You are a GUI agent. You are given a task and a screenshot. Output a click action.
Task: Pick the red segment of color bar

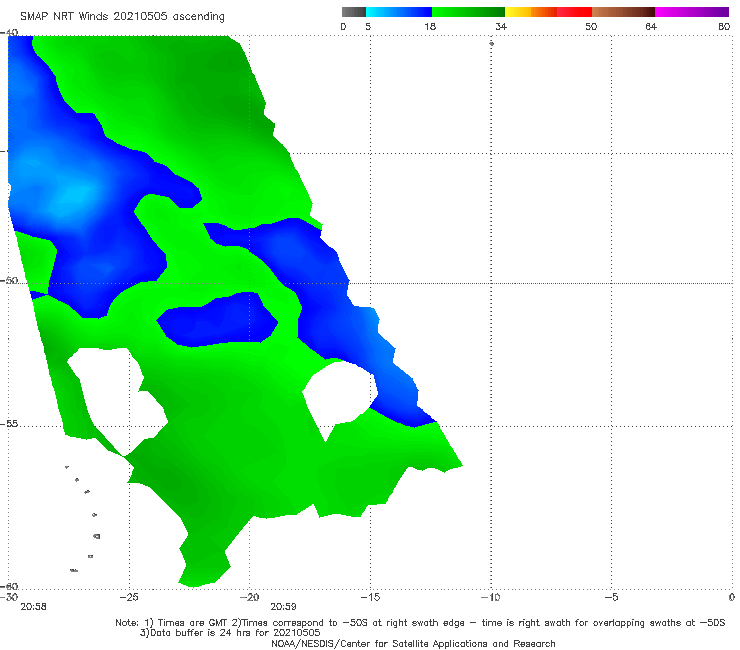(574, 12)
